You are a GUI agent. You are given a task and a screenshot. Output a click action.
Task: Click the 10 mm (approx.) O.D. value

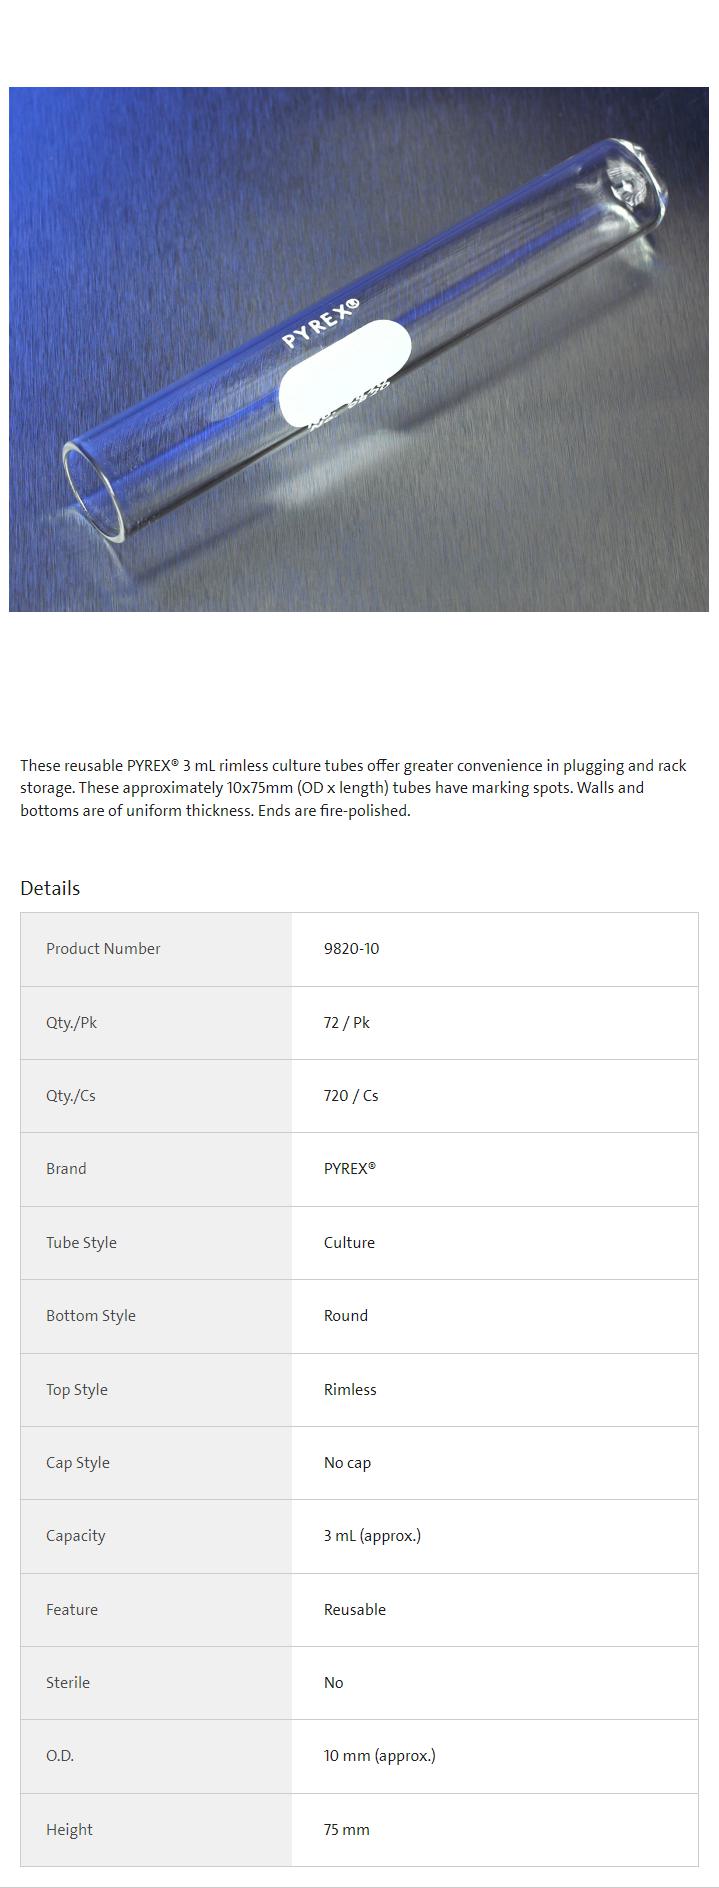379,1756
